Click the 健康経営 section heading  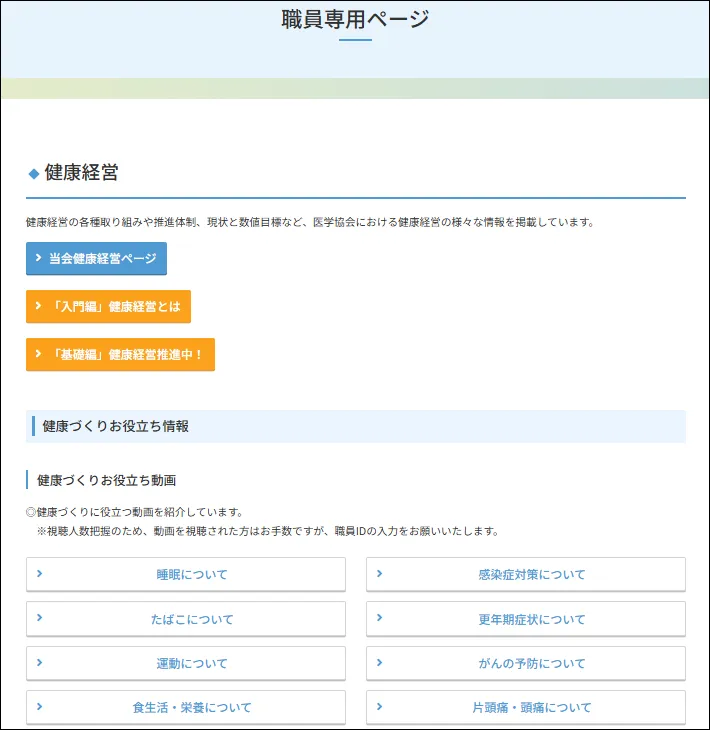81,173
